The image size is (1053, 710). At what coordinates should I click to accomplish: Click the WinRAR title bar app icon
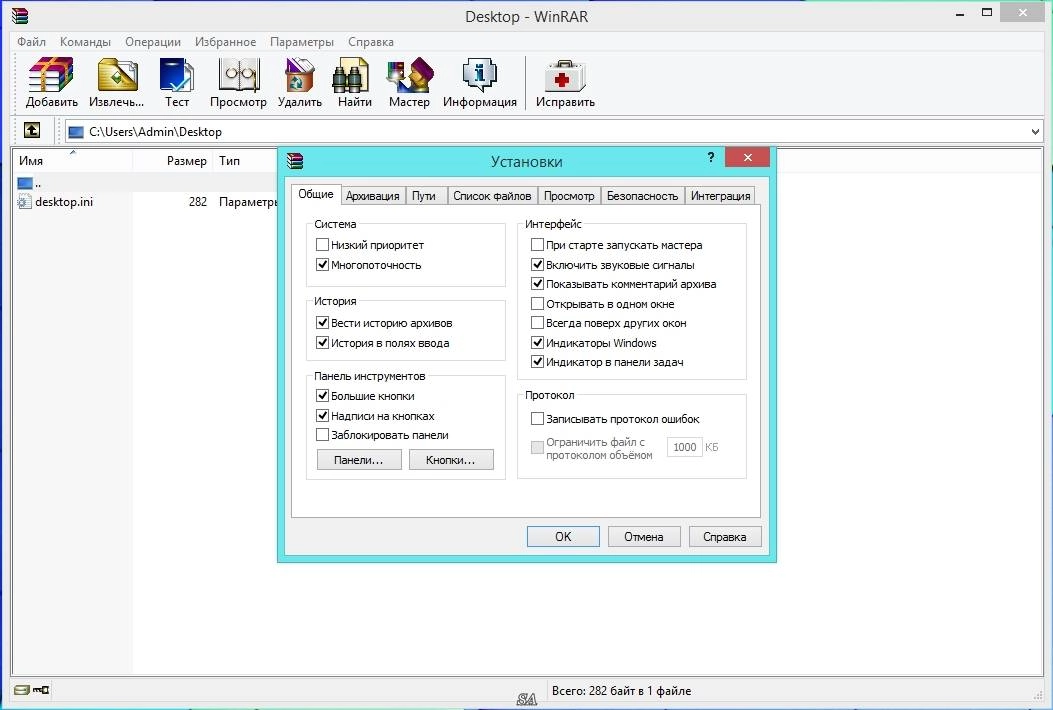(x=20, y=15)
